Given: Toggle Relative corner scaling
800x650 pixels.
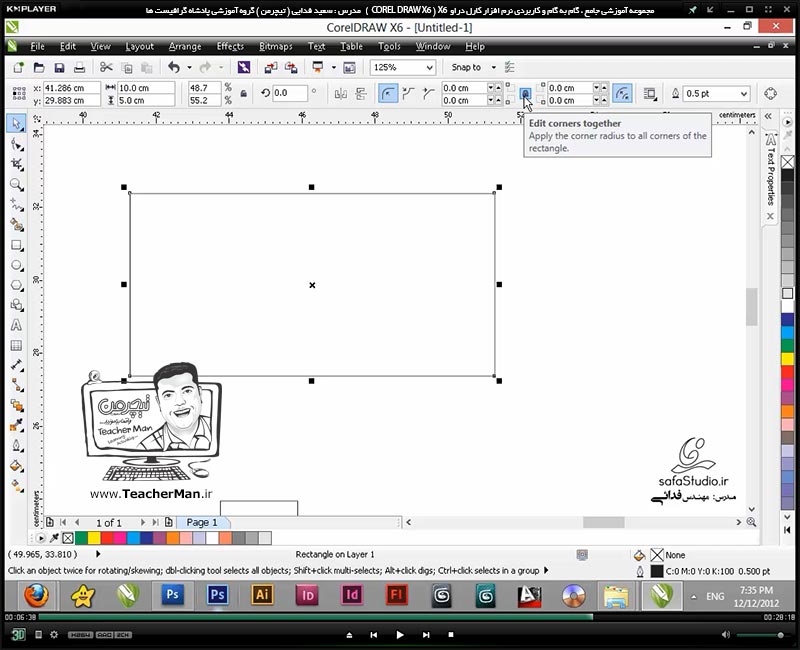Looking at the screenshot, I should 622,94.
